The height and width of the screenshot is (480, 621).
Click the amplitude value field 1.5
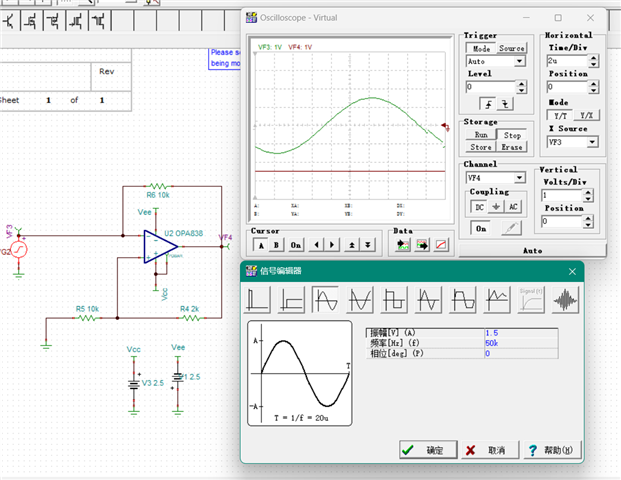pyautogui.click(x=506, y=332)
